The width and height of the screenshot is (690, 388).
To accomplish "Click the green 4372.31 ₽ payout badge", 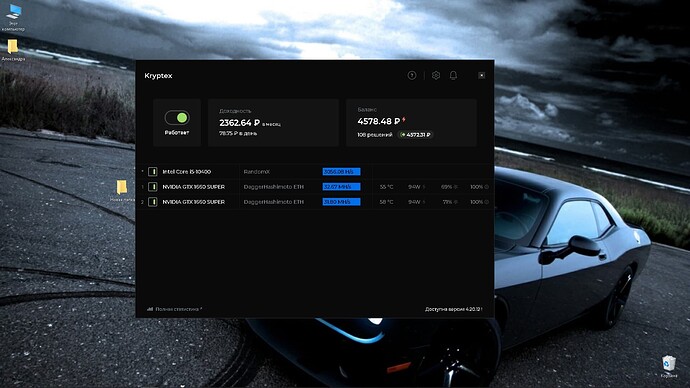I will coord(415,135).
